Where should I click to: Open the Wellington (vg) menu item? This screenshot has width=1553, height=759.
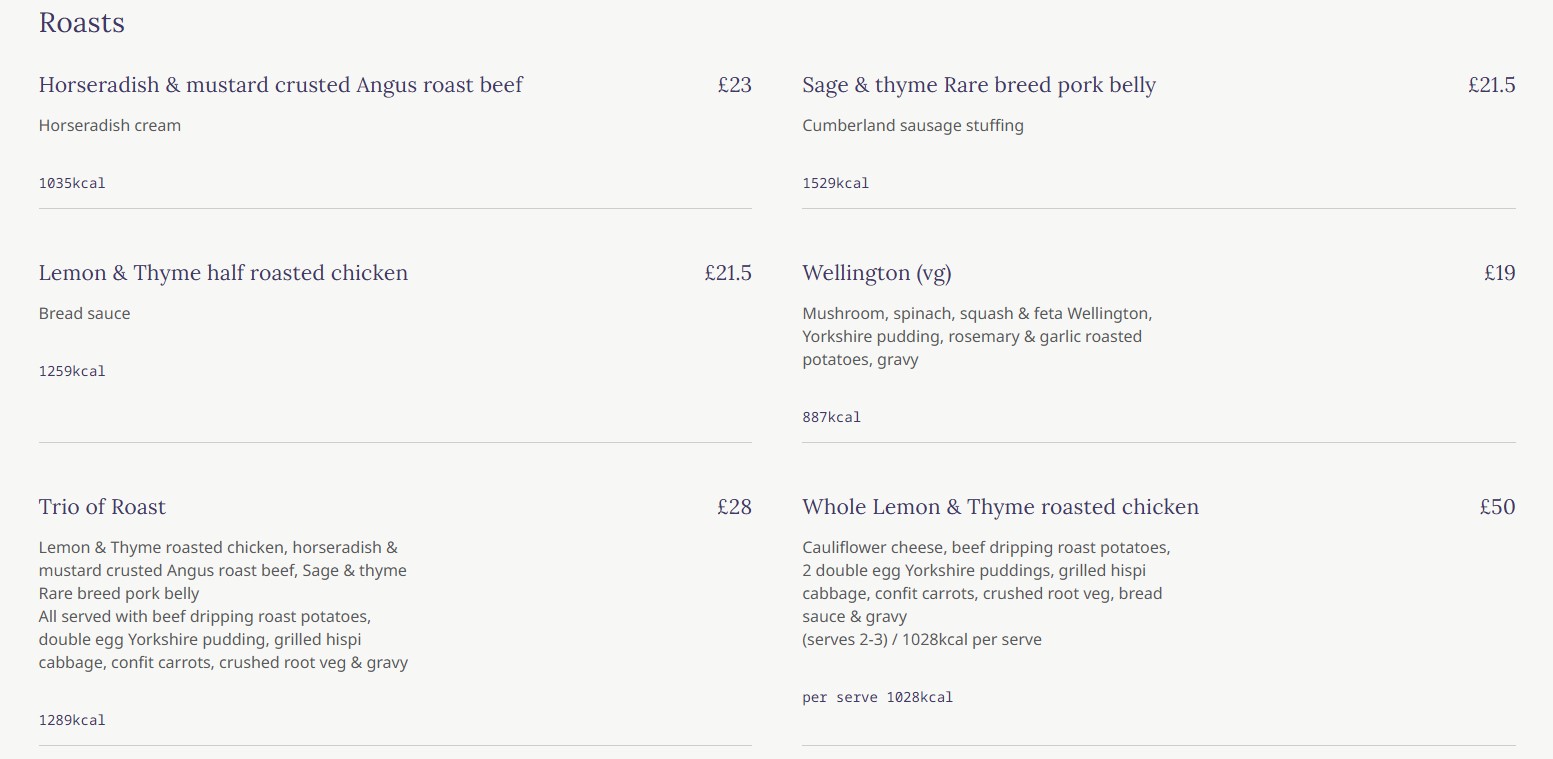(877, 273)
